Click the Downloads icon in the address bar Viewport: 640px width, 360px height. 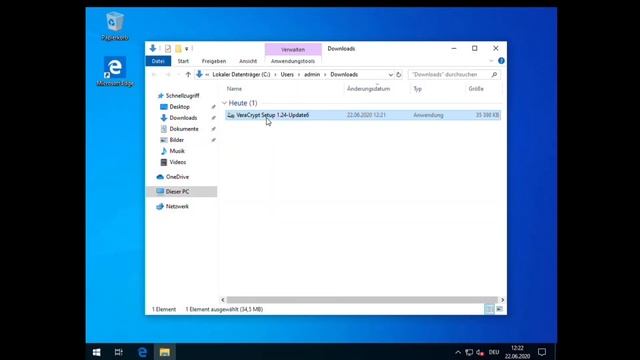[199, 74]
